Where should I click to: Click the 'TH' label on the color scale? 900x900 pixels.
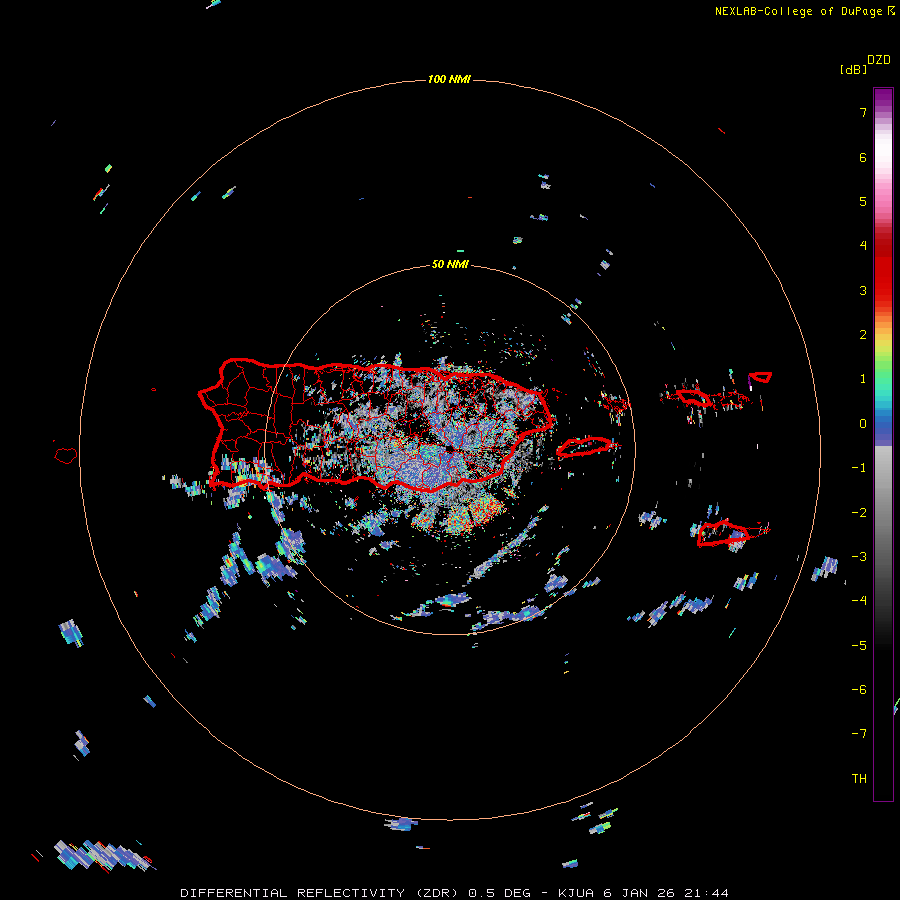tap(859, 779)
